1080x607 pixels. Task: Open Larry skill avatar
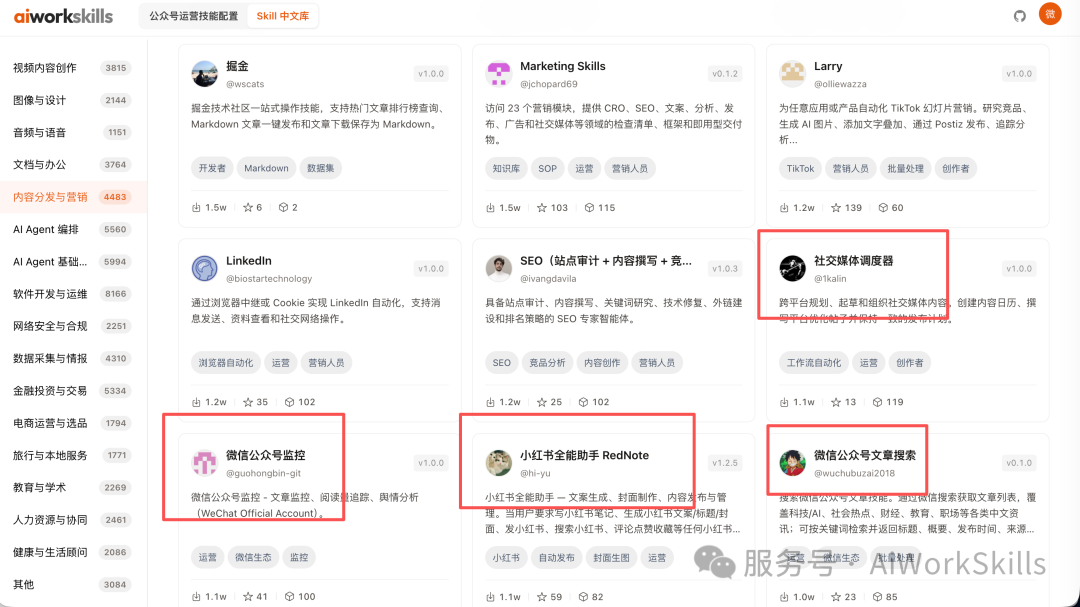tap(793, 74)
